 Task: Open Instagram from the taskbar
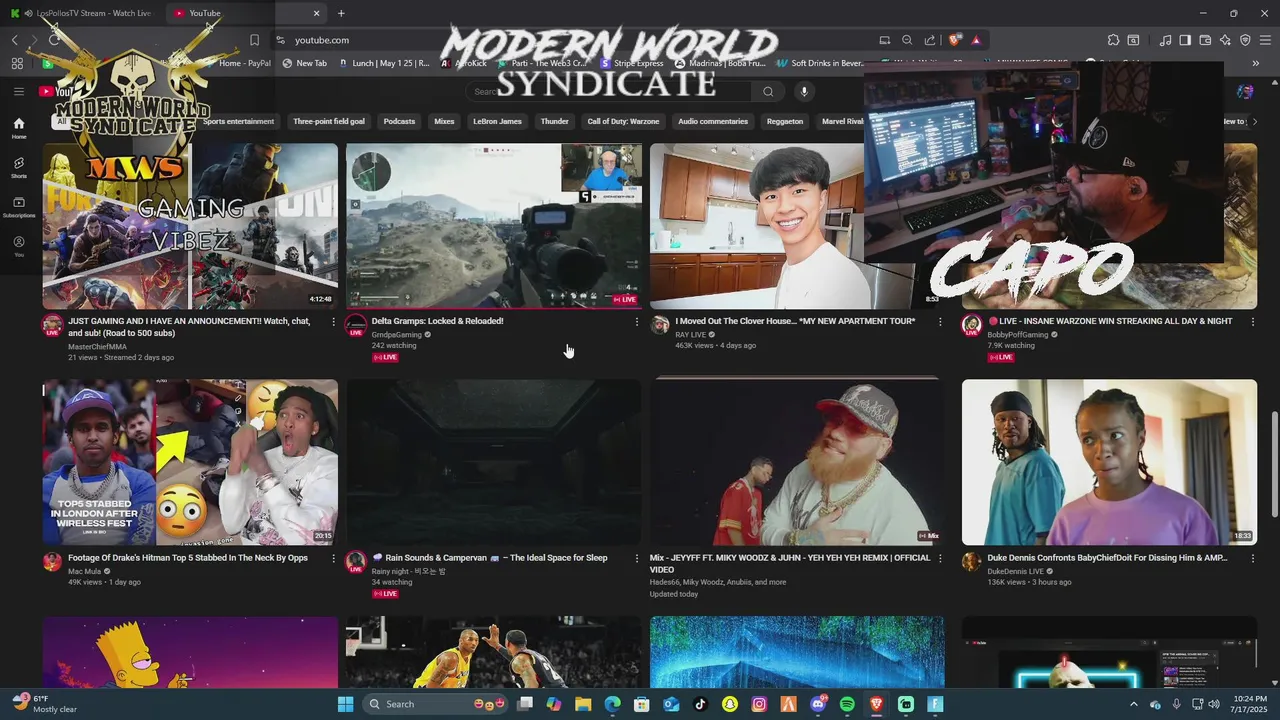759,704
